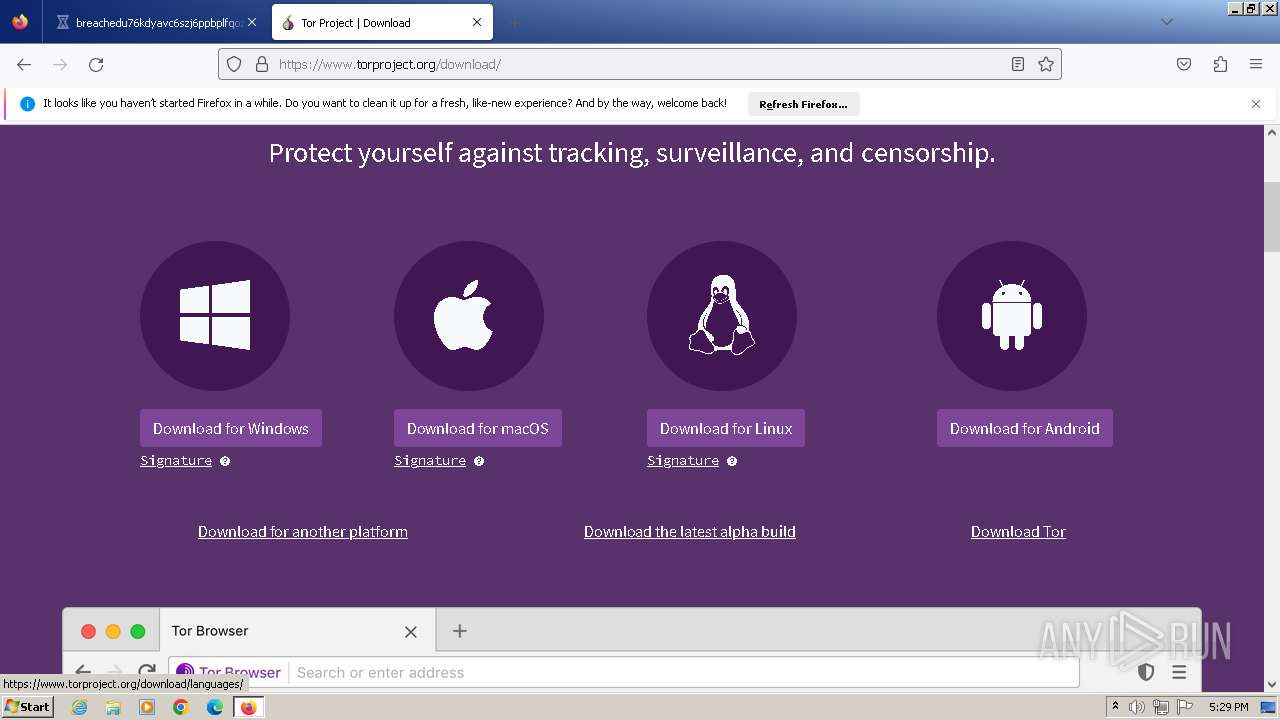This screenshot has width=1280, height=720.
Task: Open File Explorer from the taskbar
Action: click(x=113, y=707)
